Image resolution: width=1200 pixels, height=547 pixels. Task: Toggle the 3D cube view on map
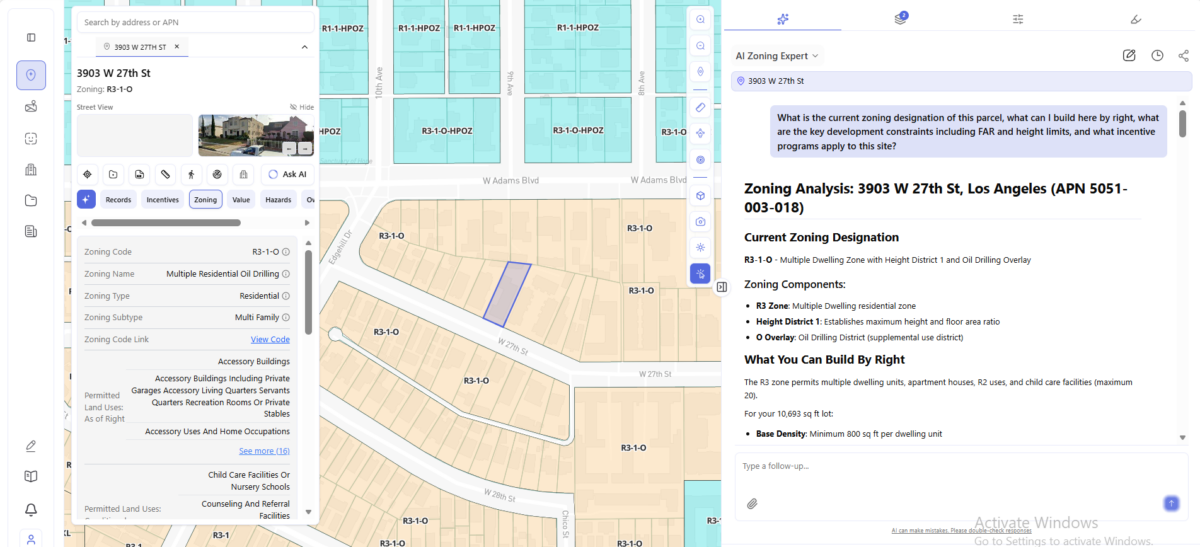click(700, 195)
